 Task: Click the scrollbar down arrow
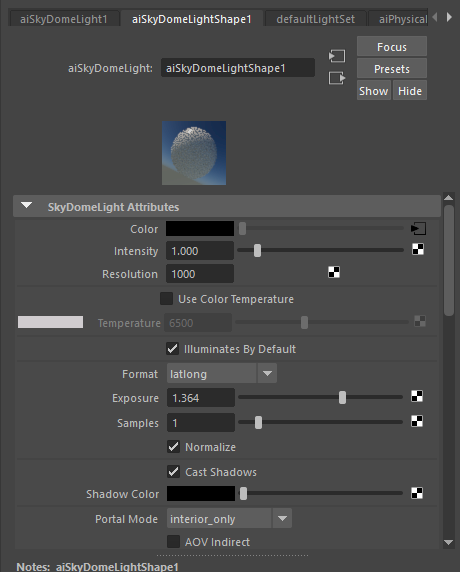pyautogui.click(x=449, y=542)
